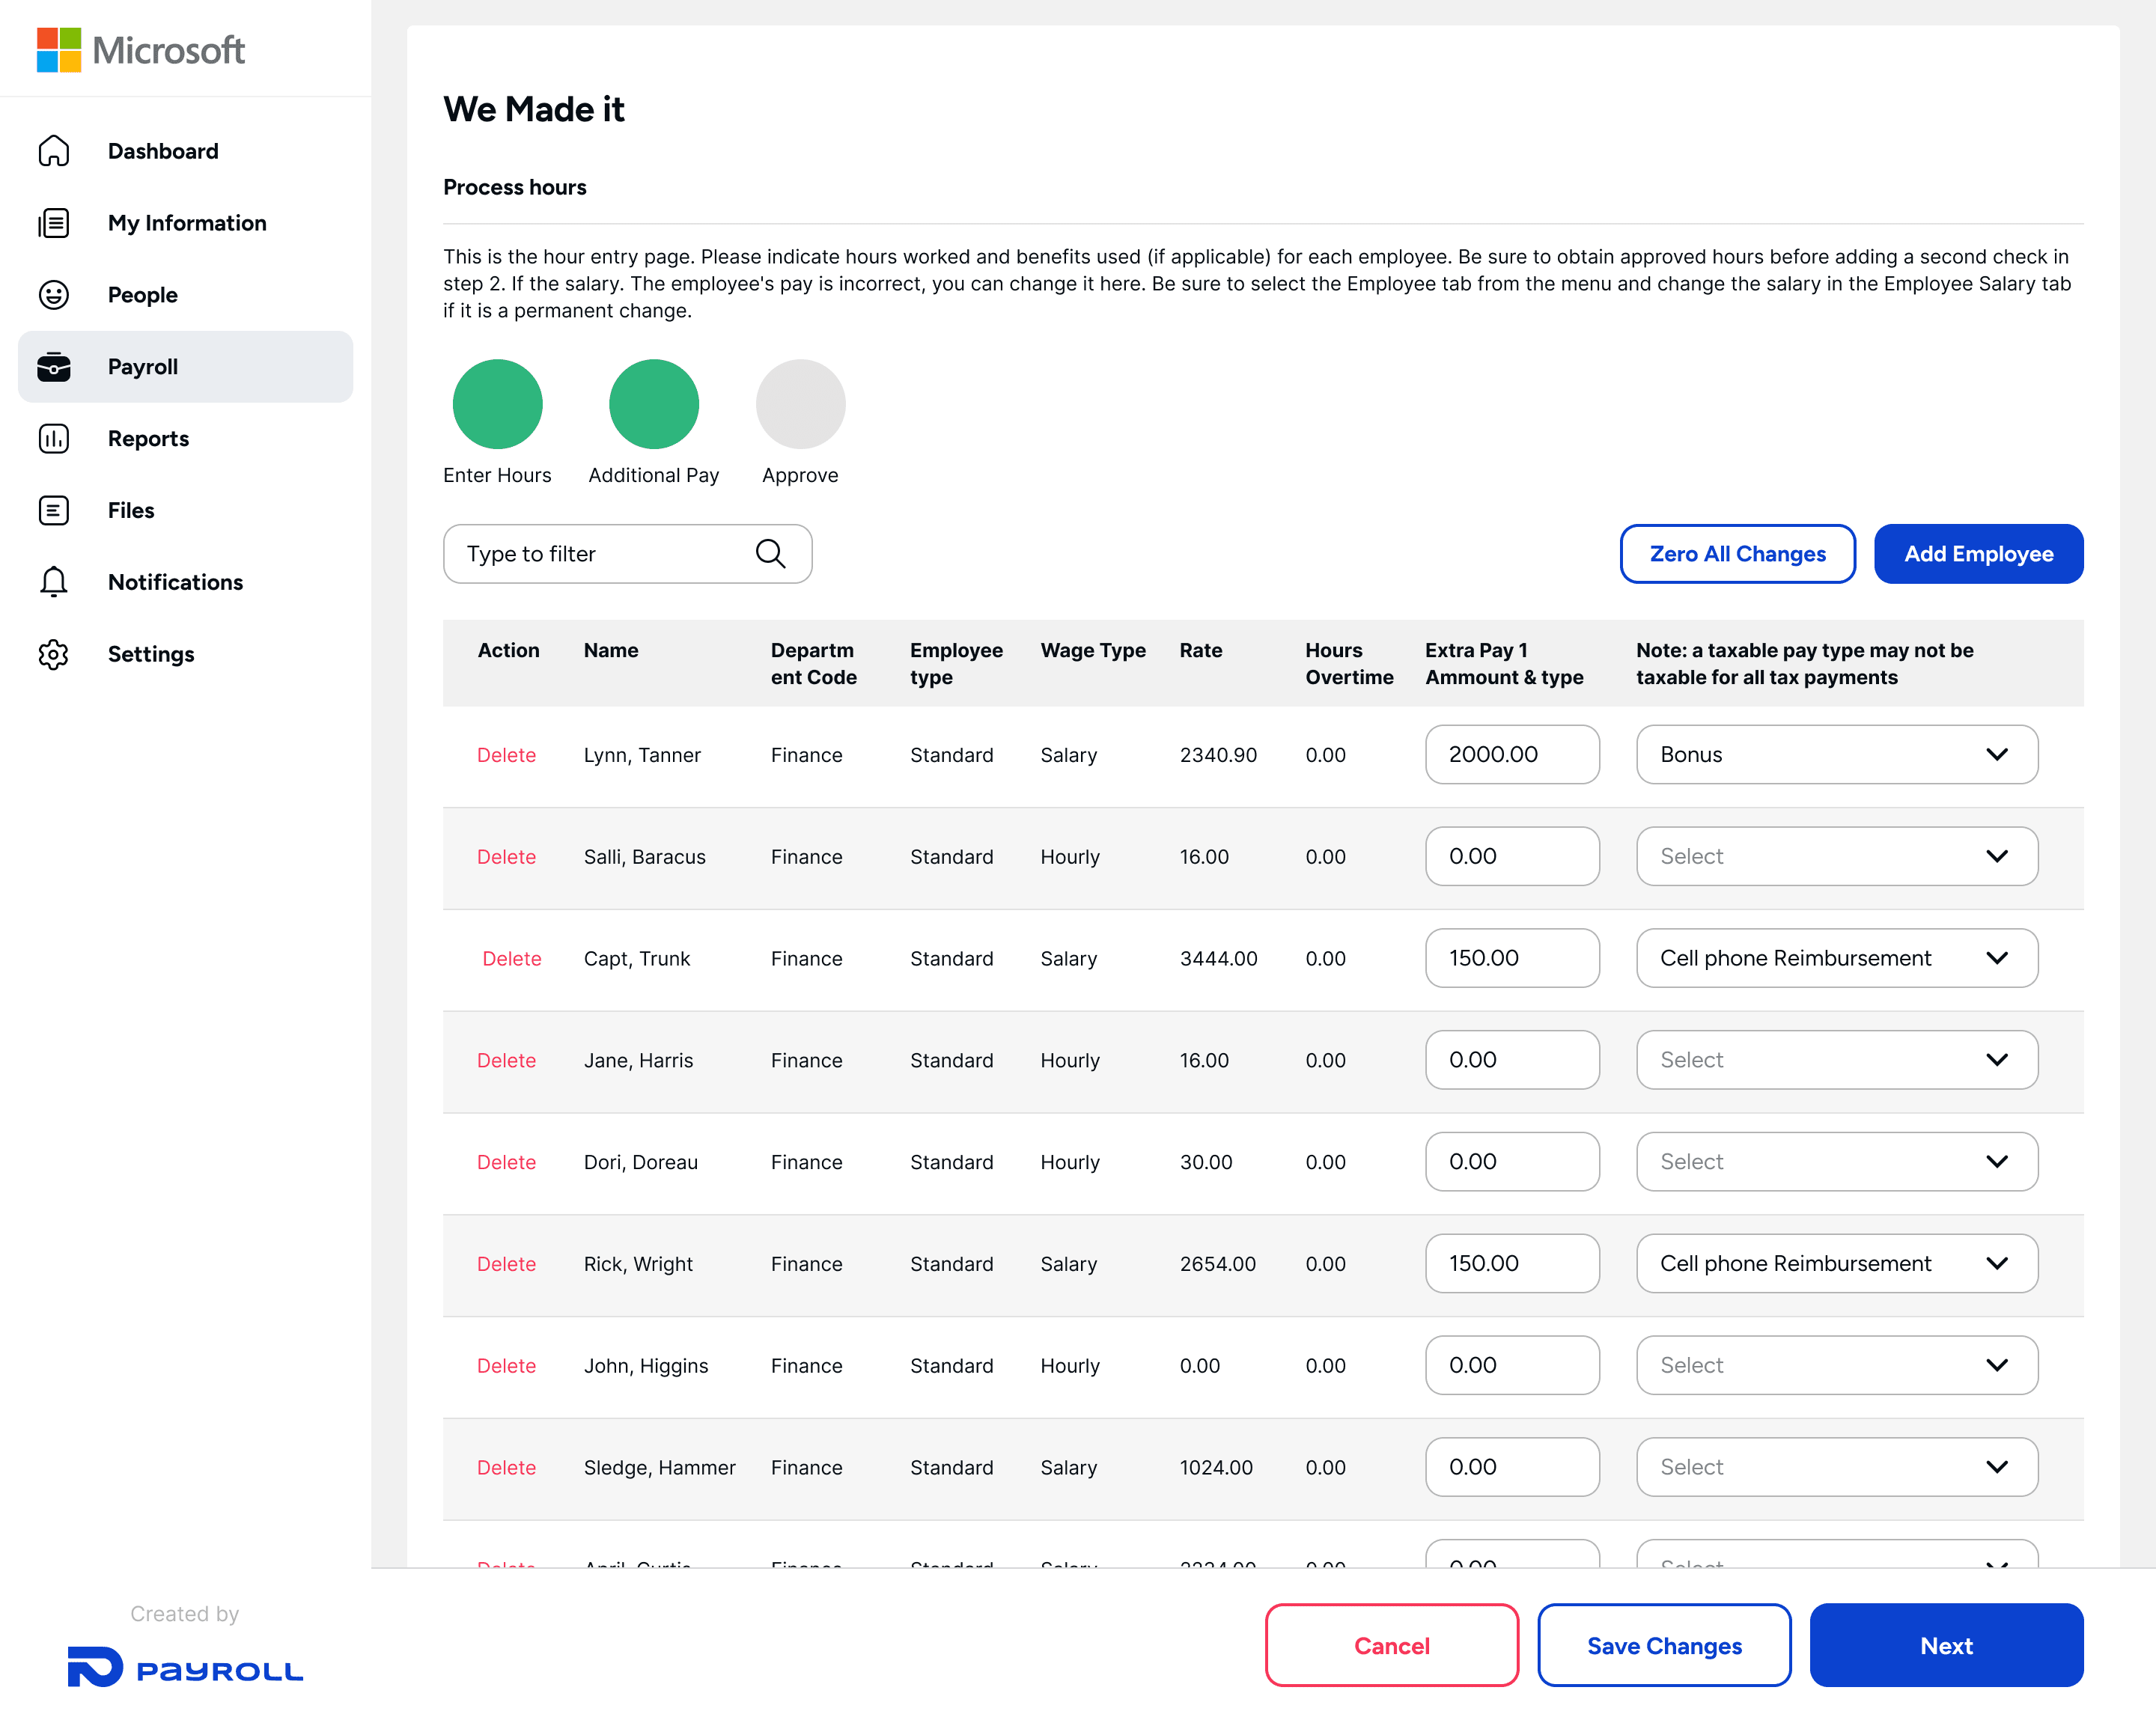Viewport: 2156px width, 1723px height.
Task: Click the Notifications bell icon
Action: [54, 582]
